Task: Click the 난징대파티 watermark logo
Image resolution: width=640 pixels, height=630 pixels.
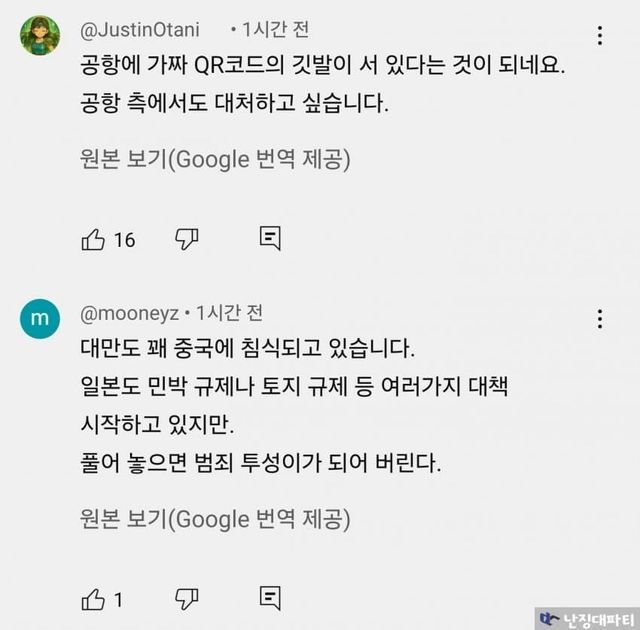Action: [x=587, y=619]
